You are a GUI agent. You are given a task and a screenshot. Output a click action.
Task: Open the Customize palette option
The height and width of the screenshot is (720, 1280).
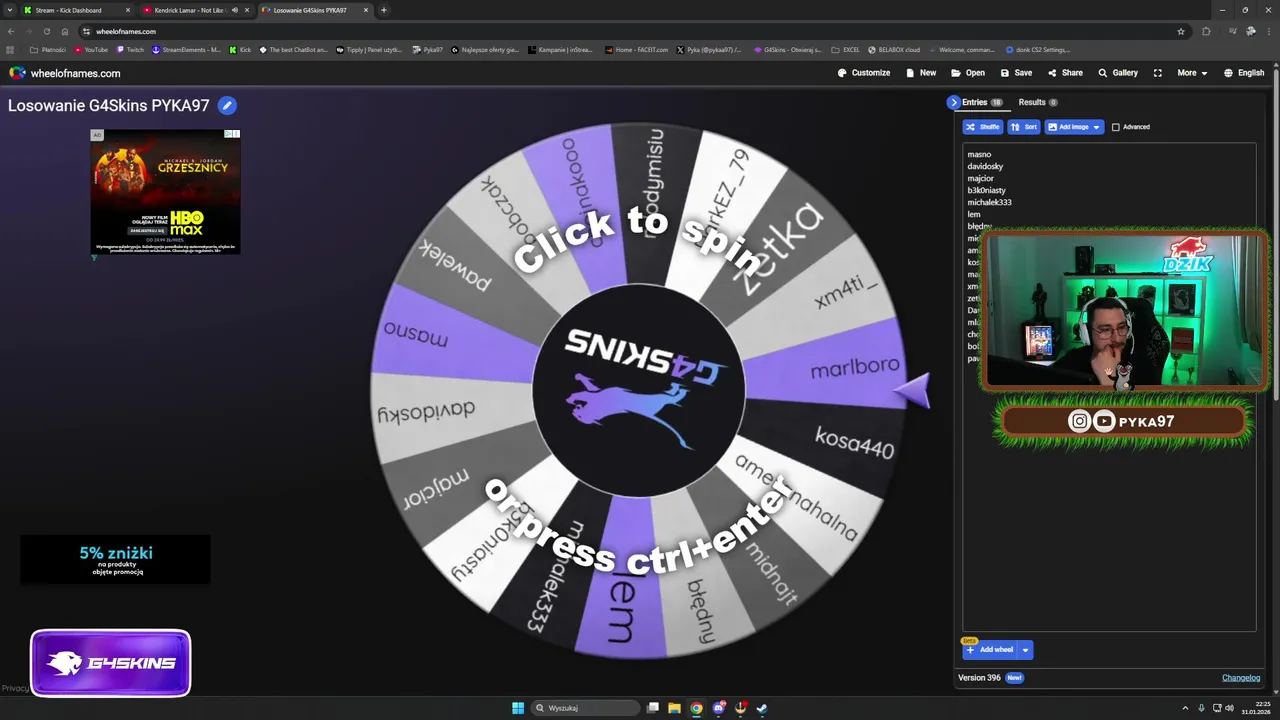864,73
